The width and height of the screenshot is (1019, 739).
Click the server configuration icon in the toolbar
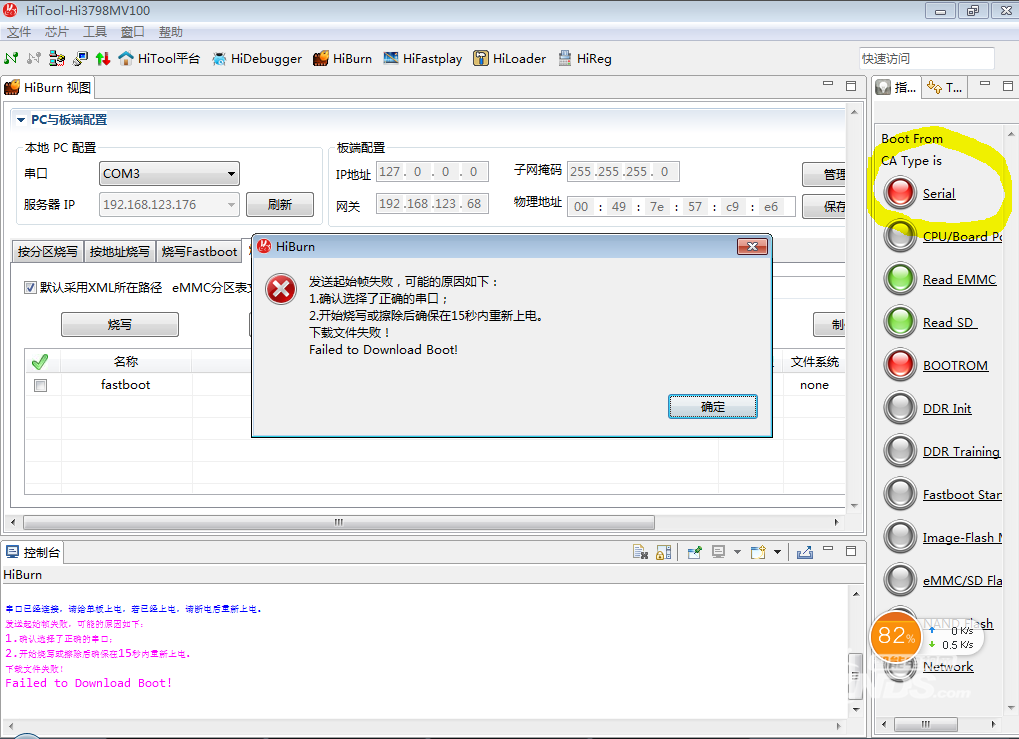pos(57,58)
